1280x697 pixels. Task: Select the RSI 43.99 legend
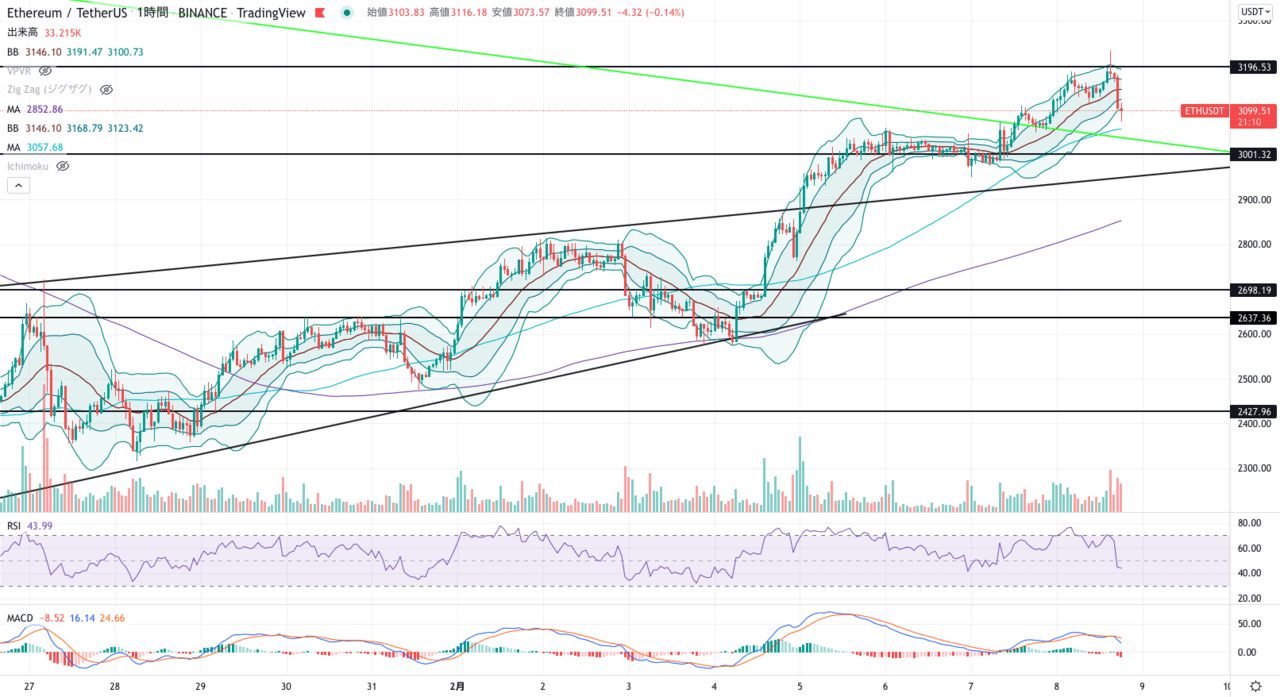pos(29,525)
